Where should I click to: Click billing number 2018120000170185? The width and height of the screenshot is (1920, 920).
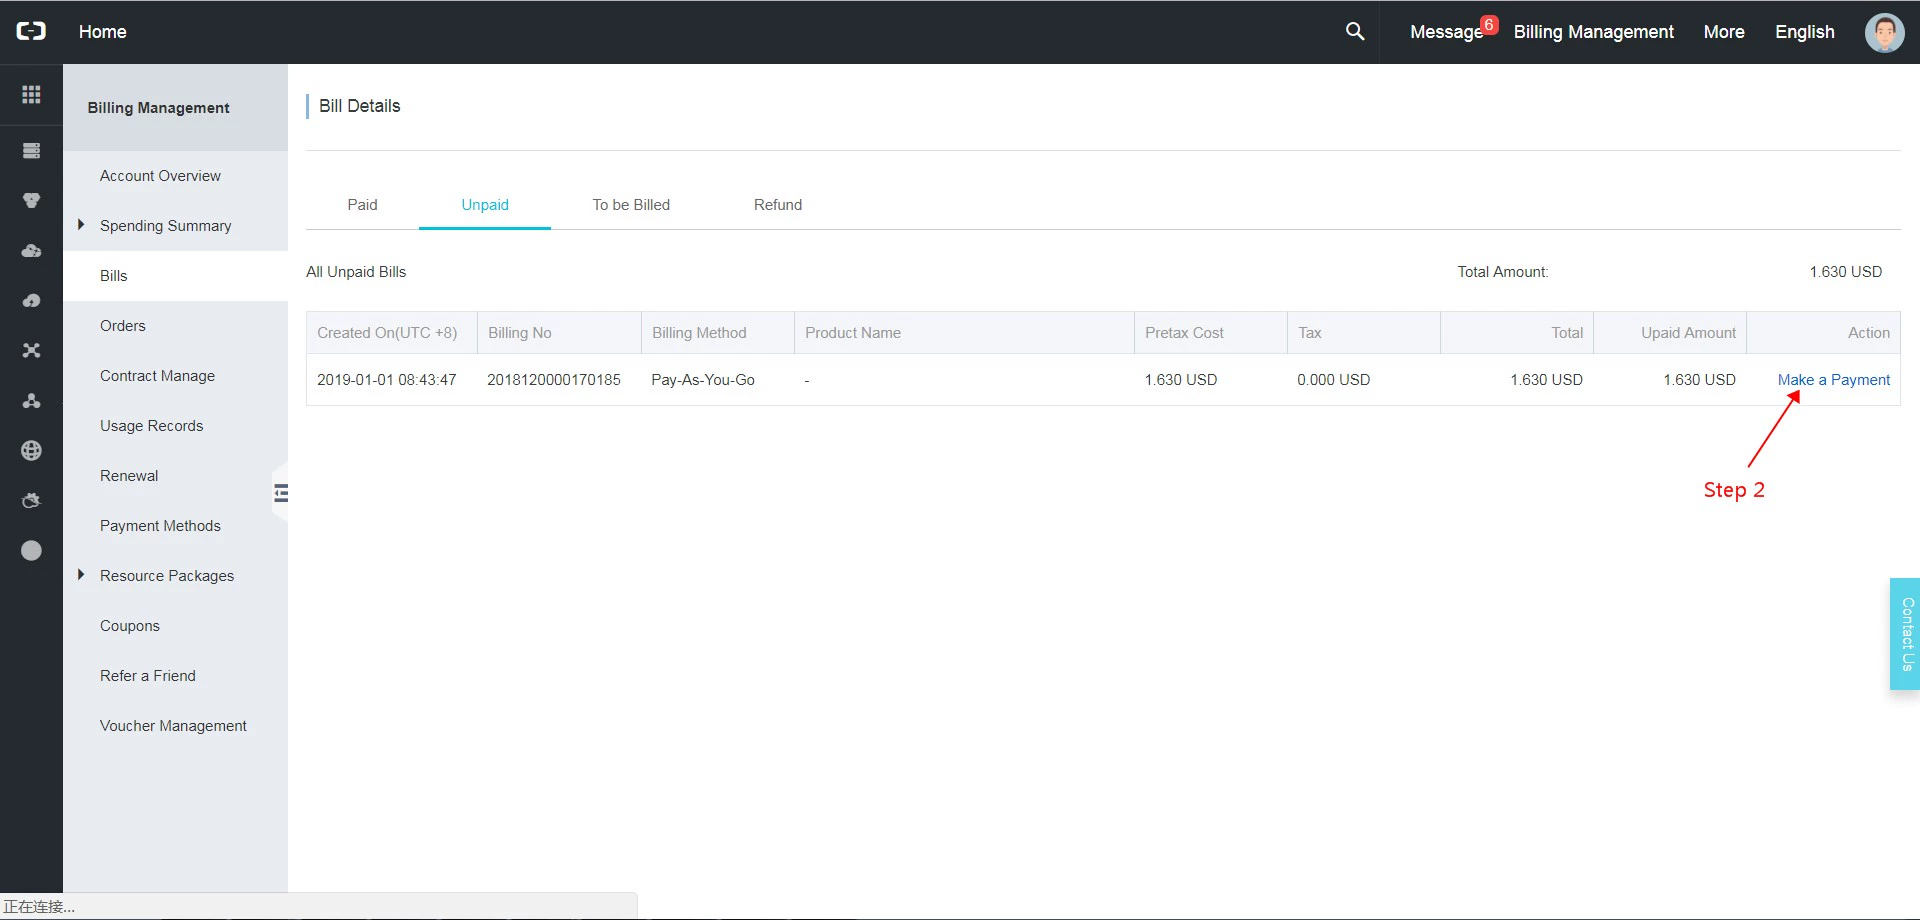(554, 380)
